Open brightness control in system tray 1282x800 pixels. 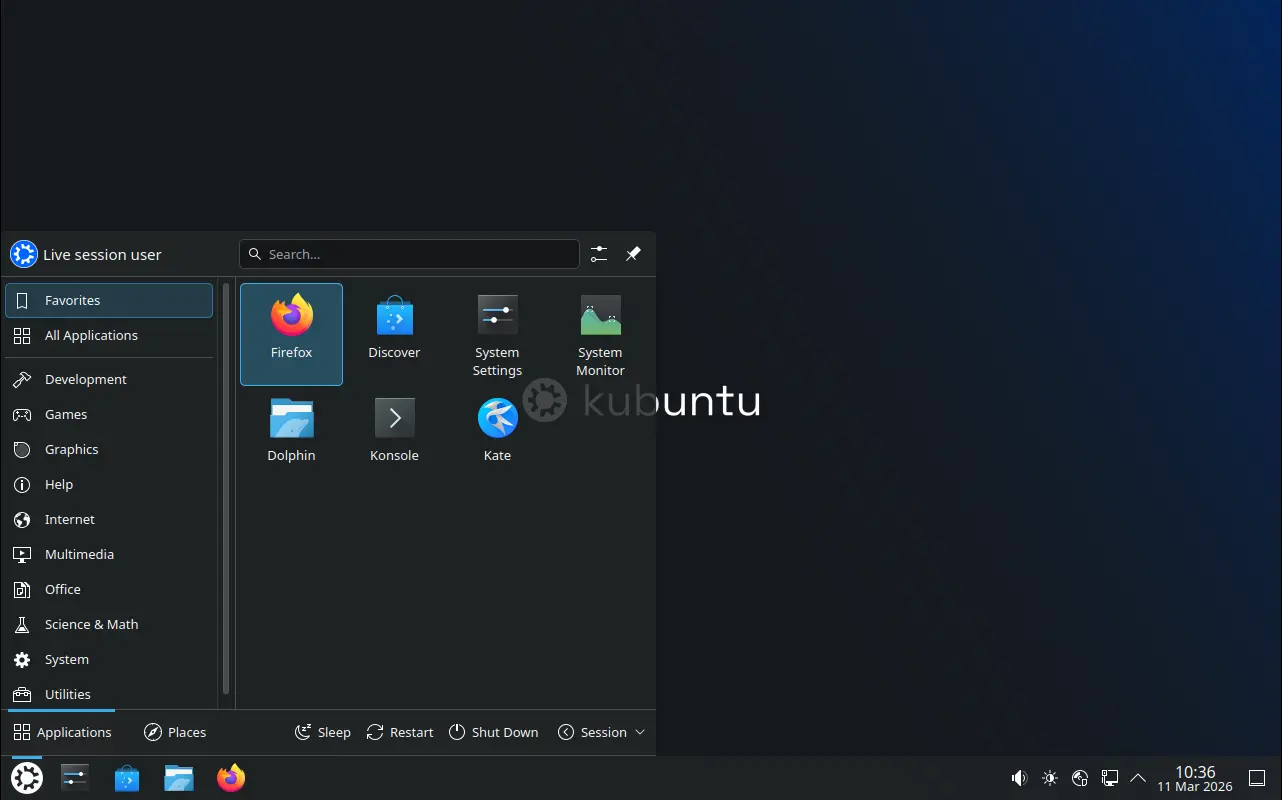pos(1049,778)
